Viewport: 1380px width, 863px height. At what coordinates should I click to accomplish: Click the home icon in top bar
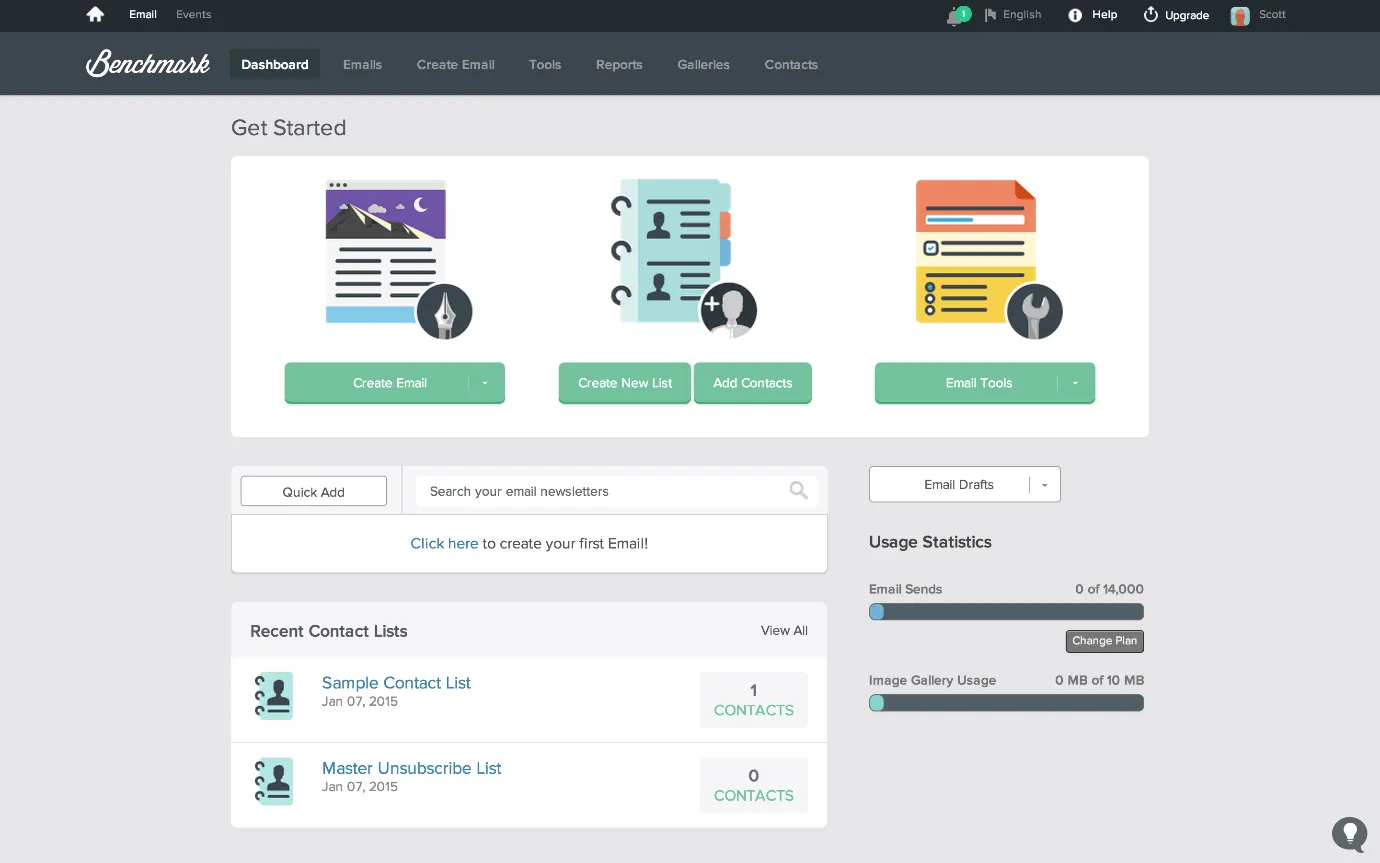(95, 15)
